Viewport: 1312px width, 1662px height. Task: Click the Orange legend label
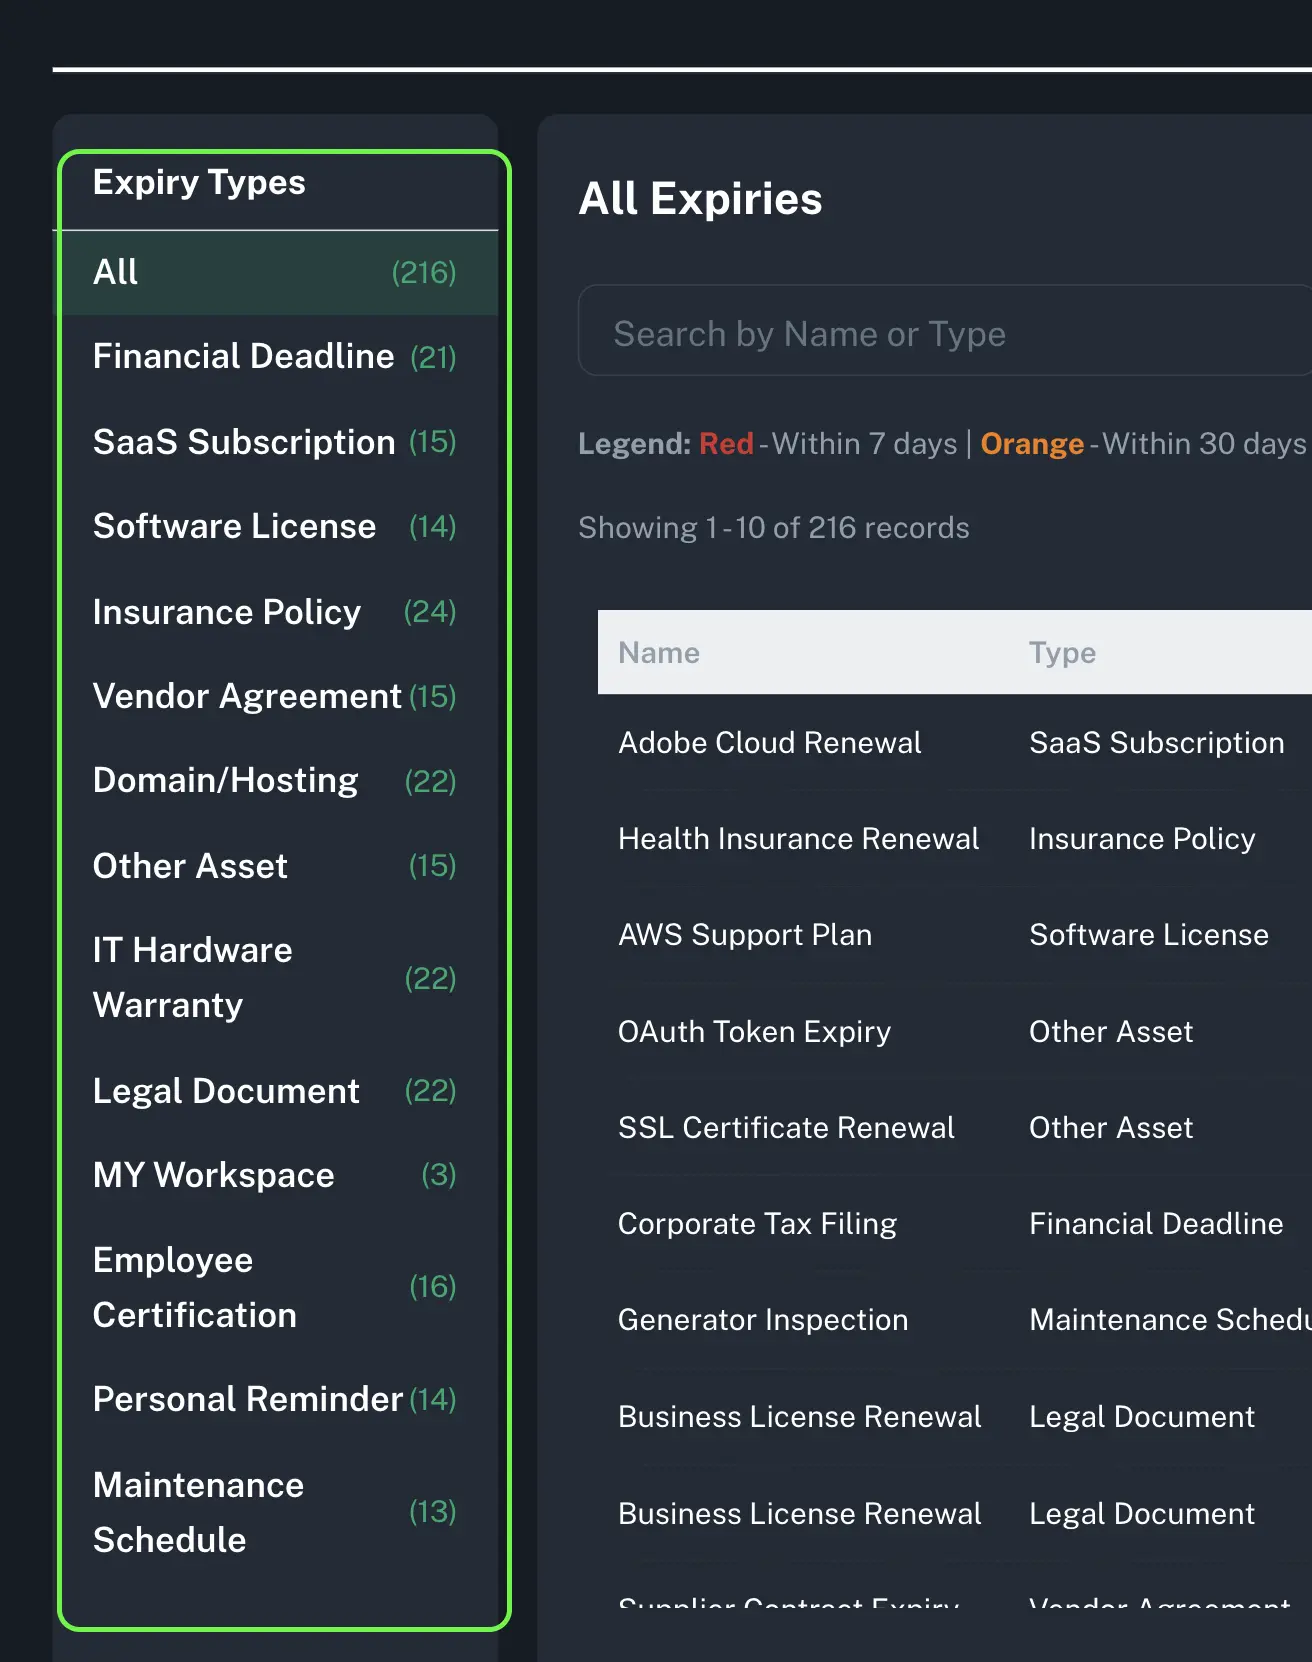(x=1032, y=444)
